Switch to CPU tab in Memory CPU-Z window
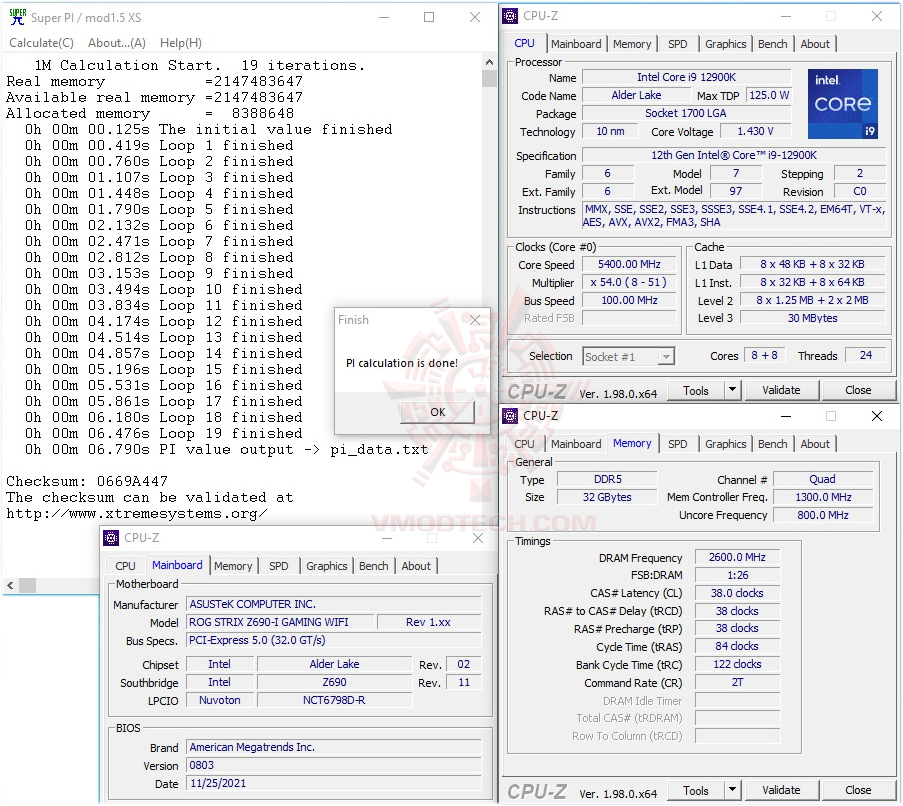Viewport: 903px width, 806px height. 524,444
